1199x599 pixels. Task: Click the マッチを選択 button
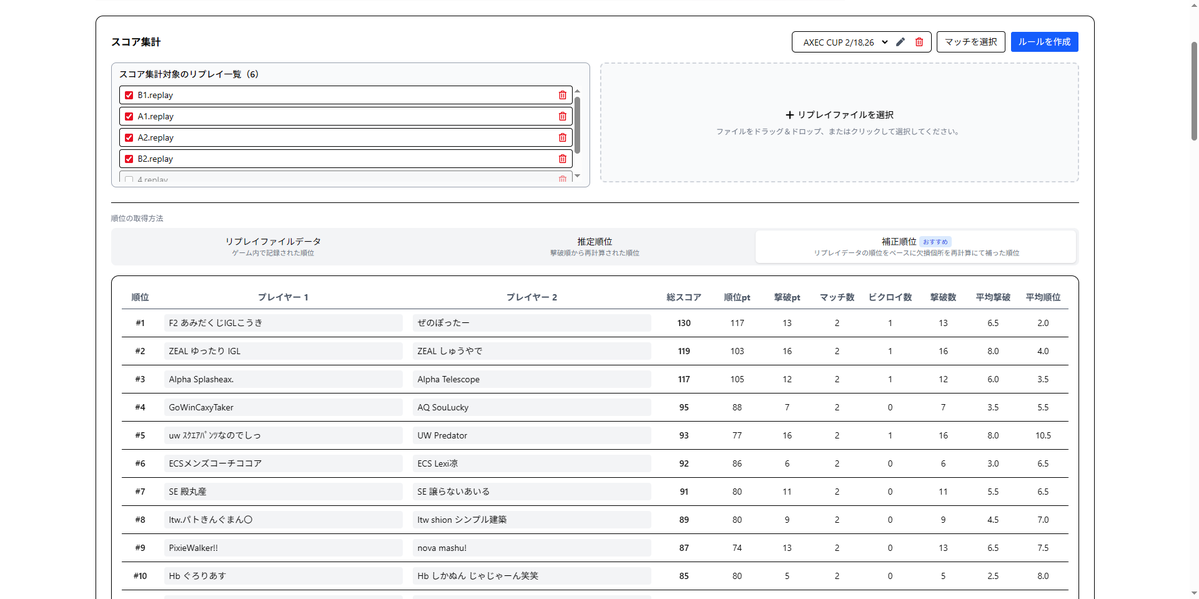pos(970,42)
